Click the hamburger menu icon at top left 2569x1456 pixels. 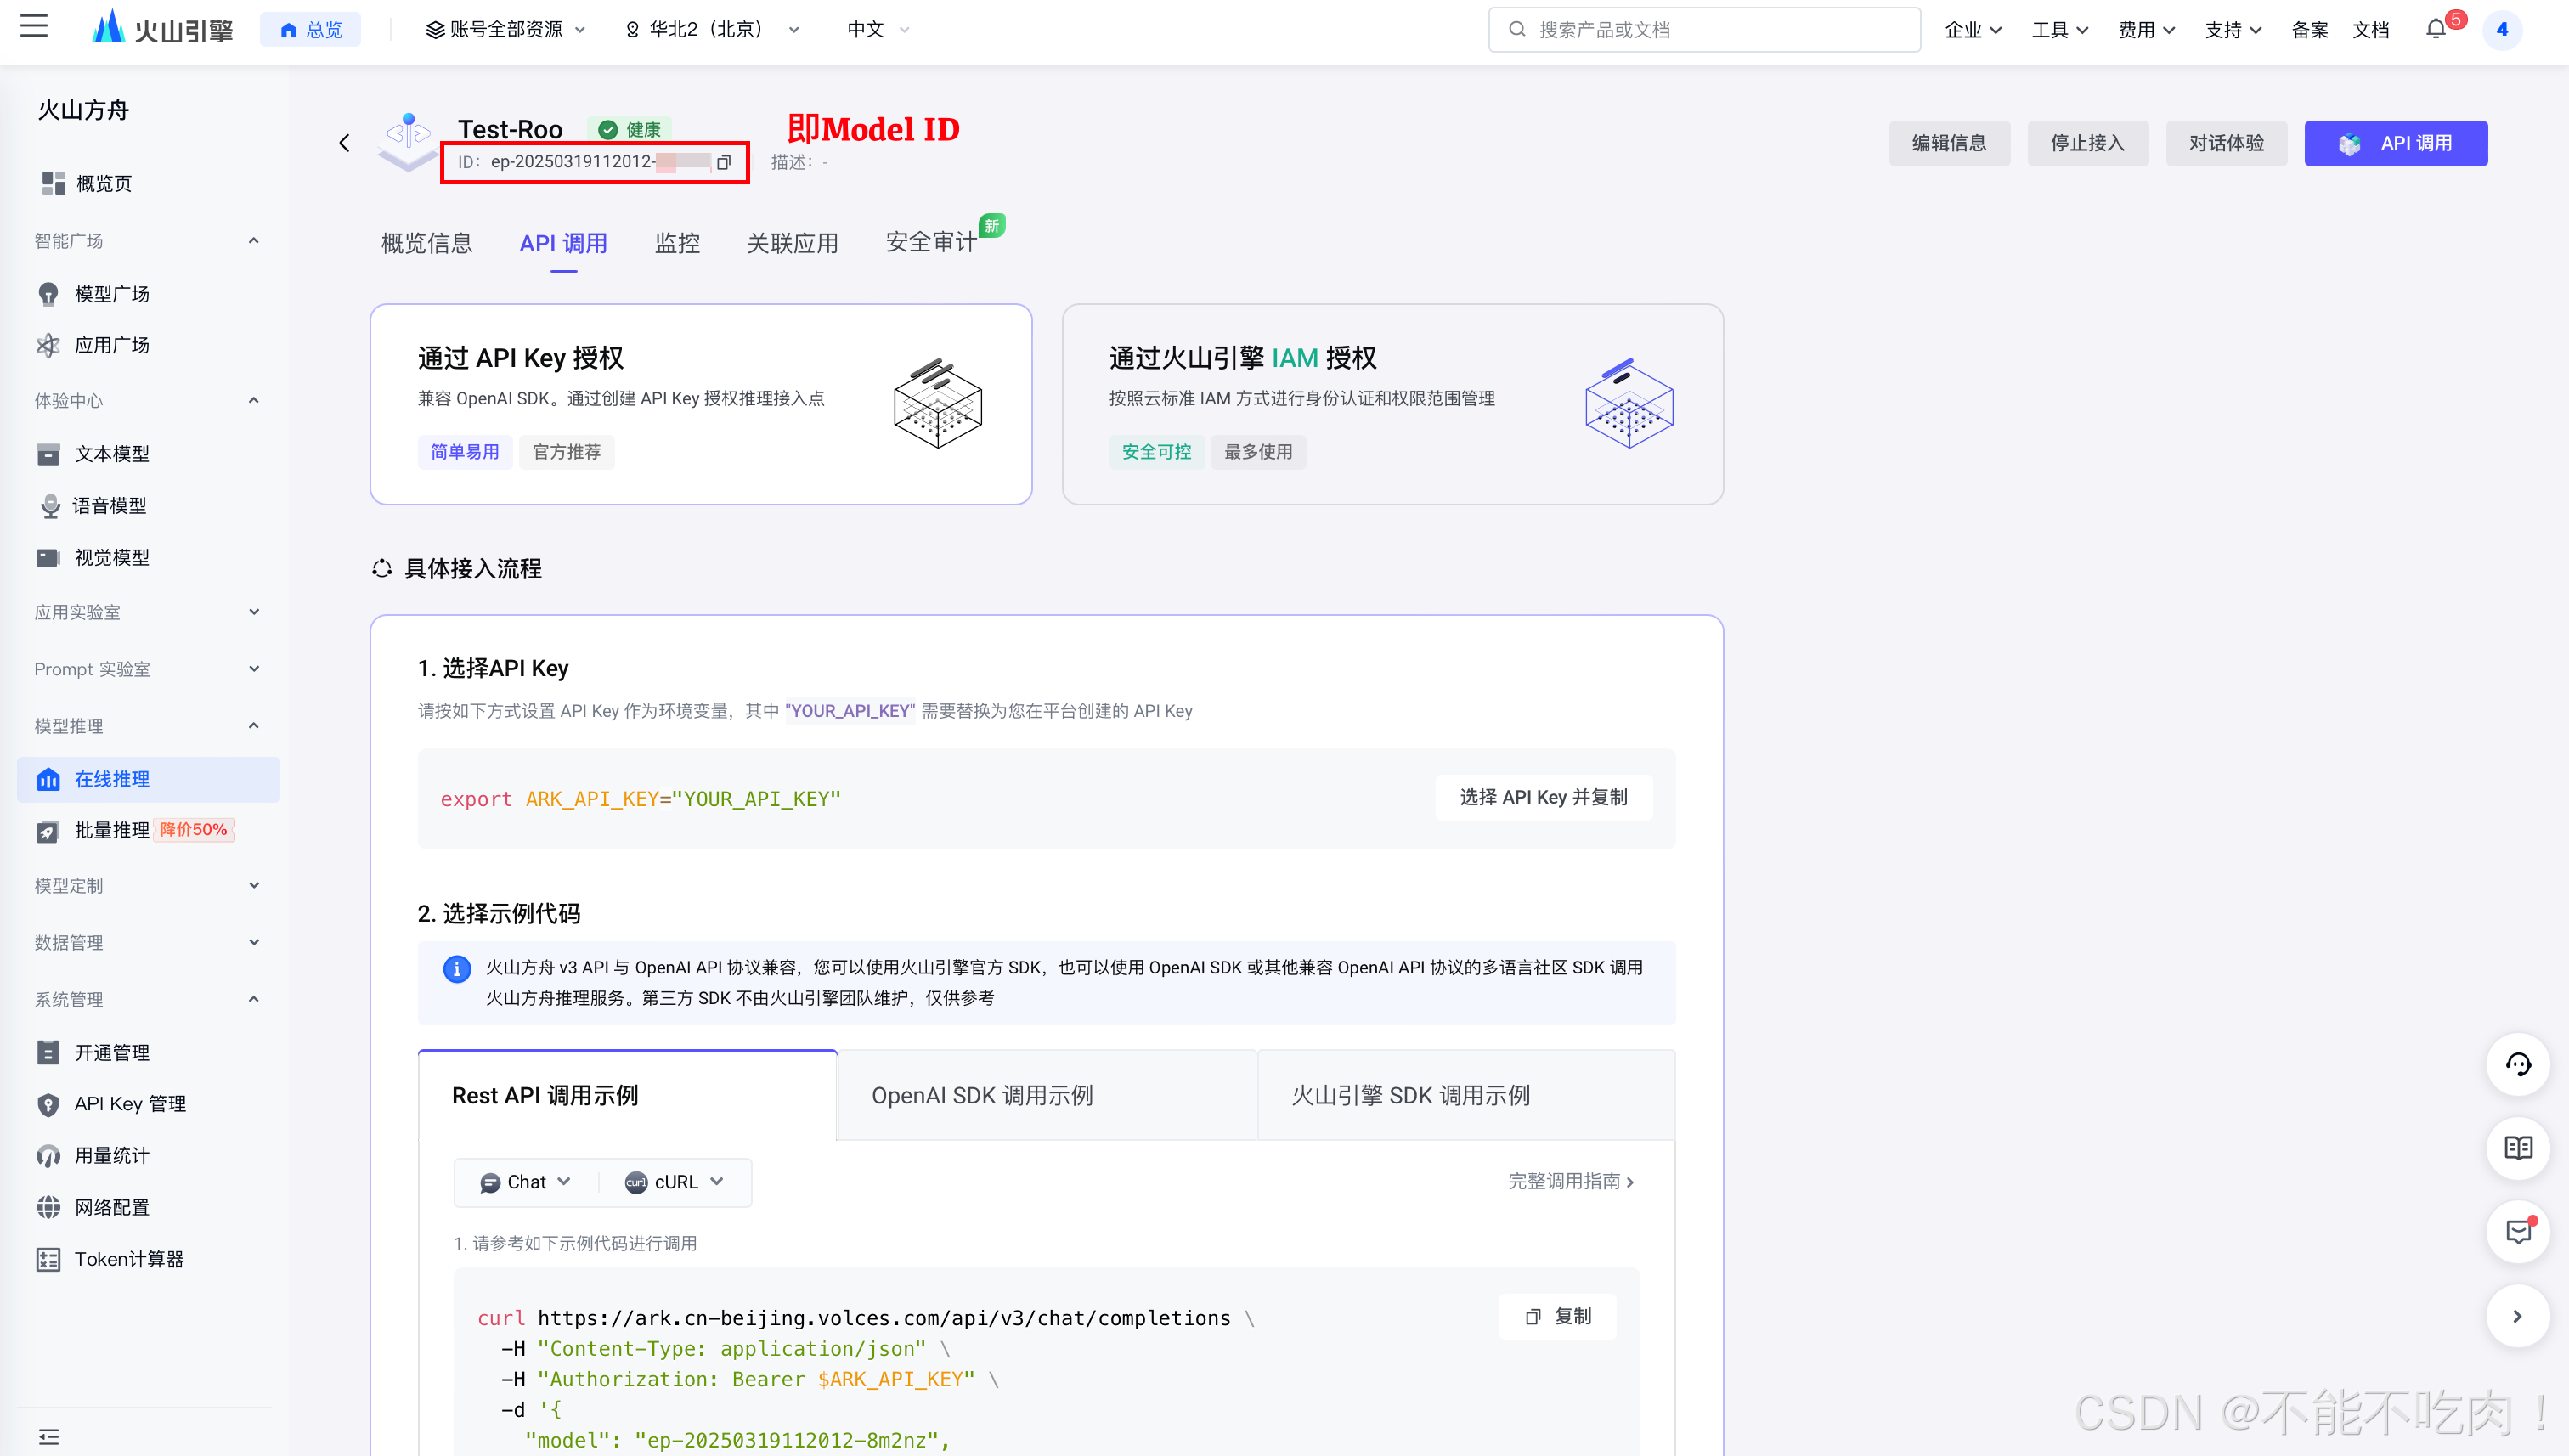(x=34, y=26)
